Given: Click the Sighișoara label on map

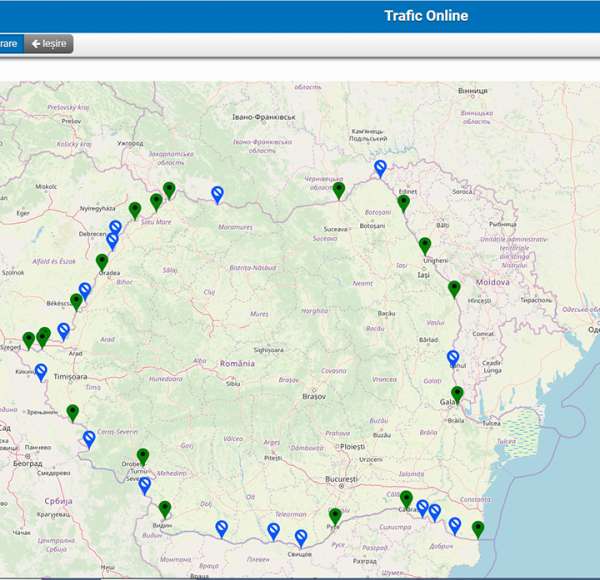Looking at the screenshot, I should [269, 350].
